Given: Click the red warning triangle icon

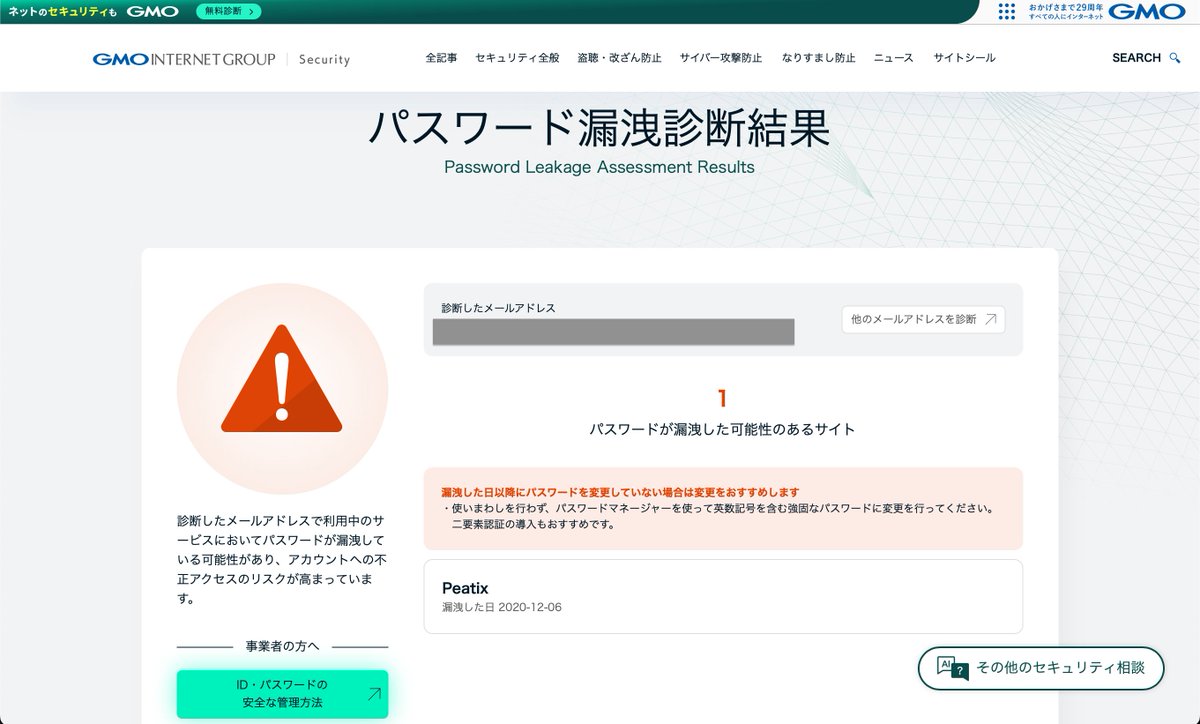Looking at the screenshot, I should [282, 378].
